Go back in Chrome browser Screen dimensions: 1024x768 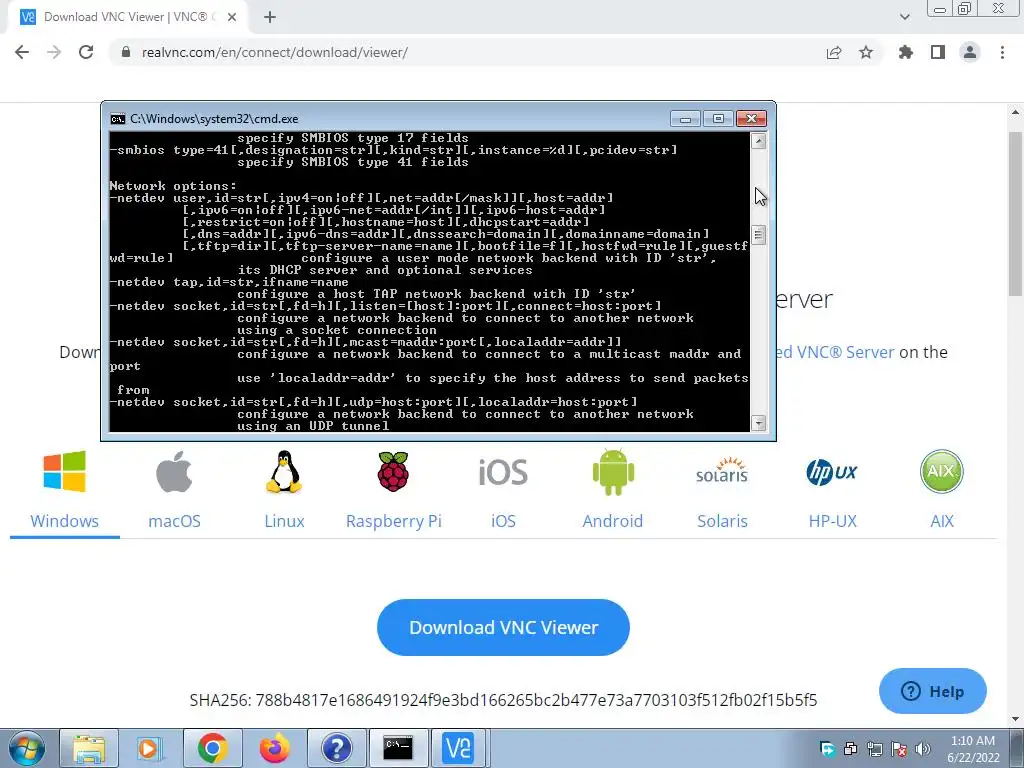point(22,52)
